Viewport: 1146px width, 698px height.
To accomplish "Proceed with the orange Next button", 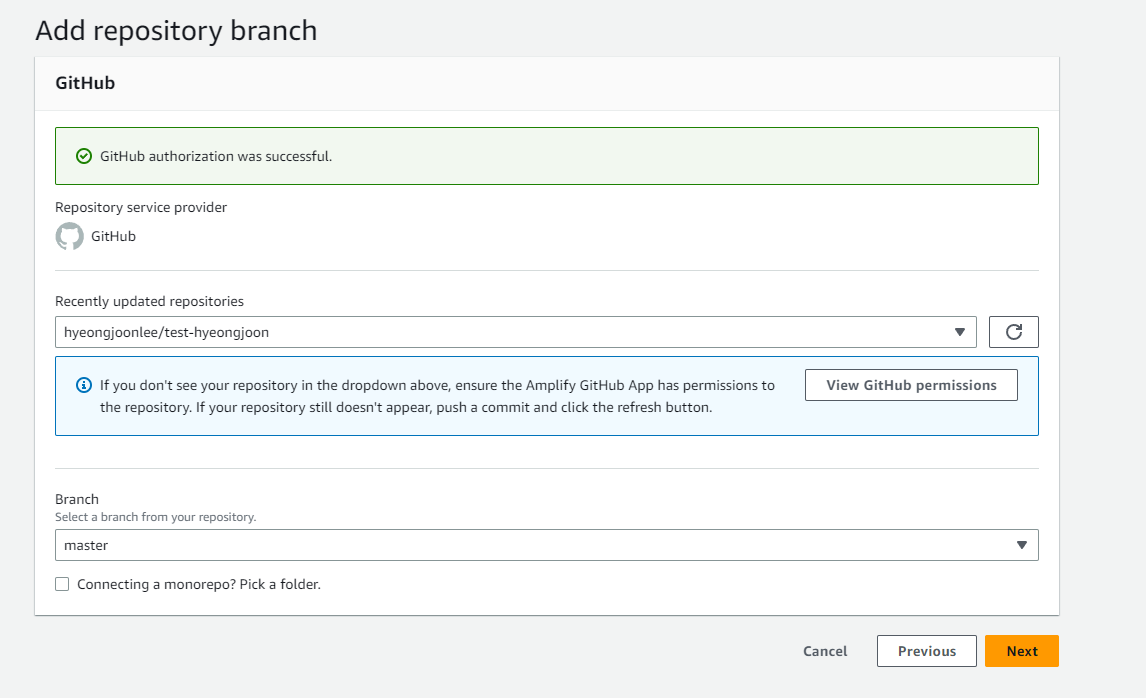I will (x=1022, y=651).
